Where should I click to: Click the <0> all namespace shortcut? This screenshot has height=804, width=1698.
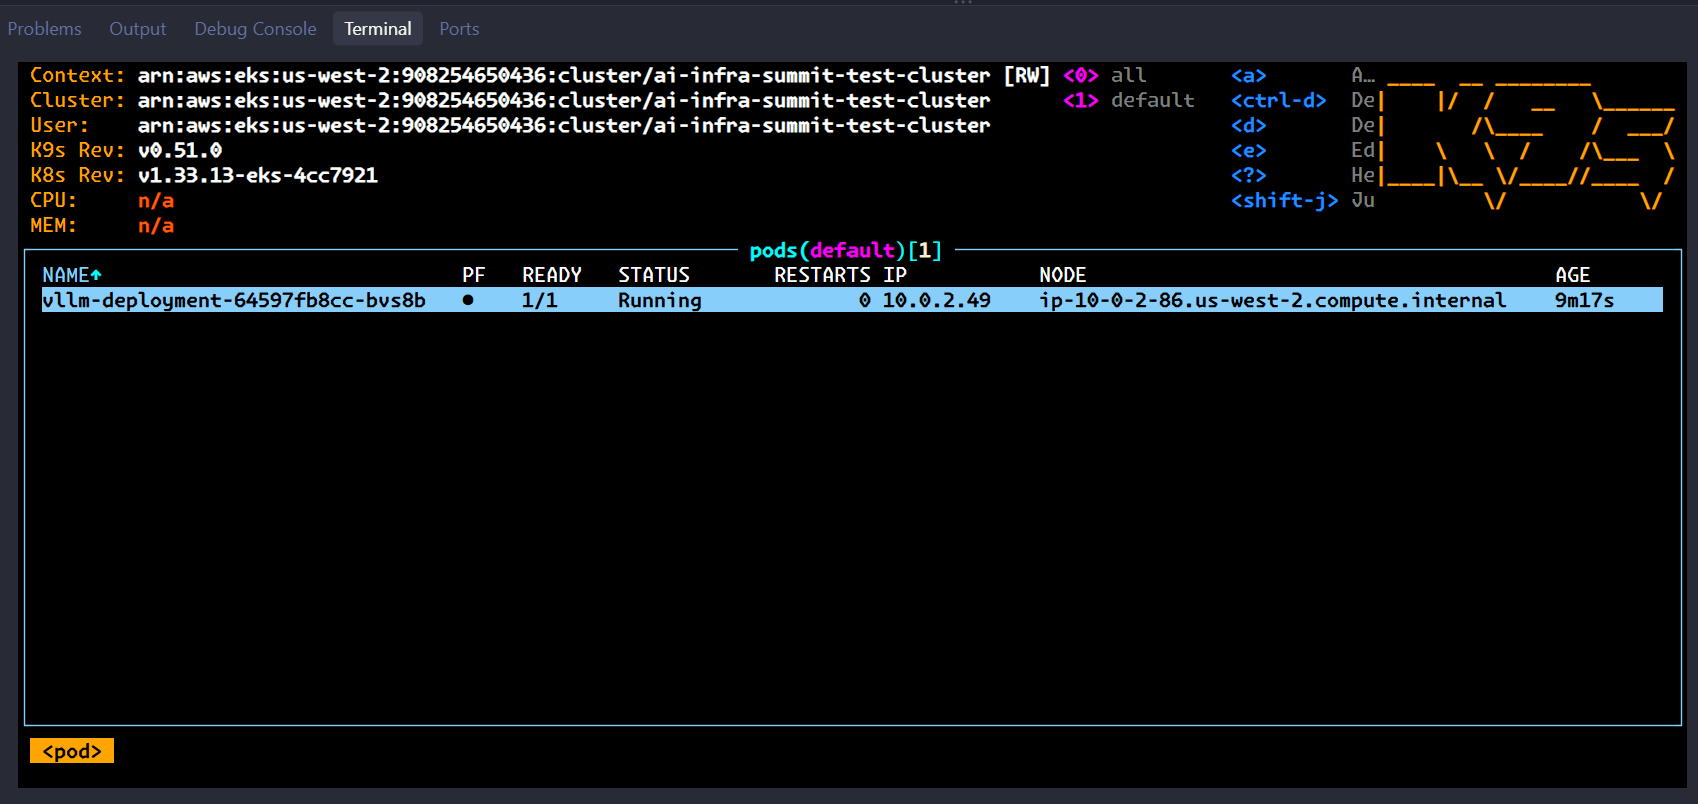pyautogui.click(x=1105, y=75)
